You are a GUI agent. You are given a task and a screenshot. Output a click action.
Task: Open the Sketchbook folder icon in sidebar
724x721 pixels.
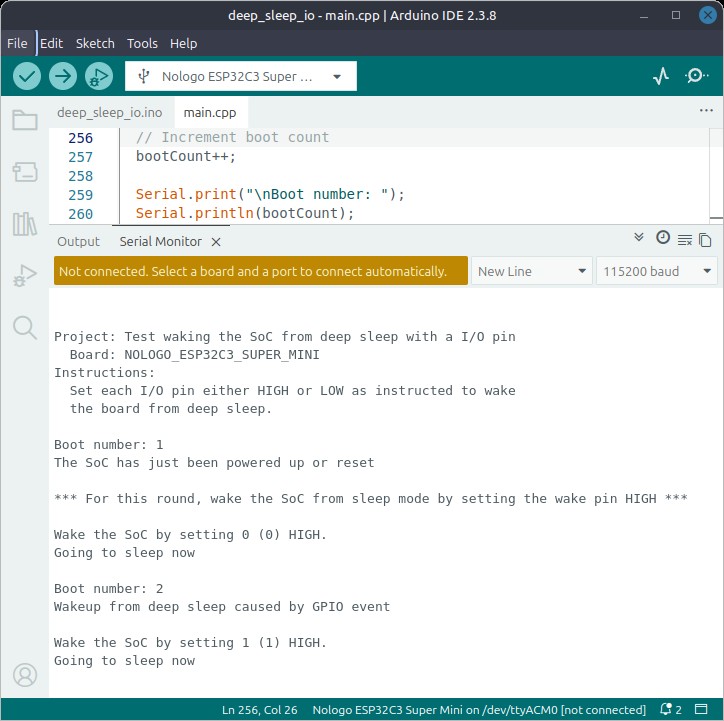tap(25, 120)
